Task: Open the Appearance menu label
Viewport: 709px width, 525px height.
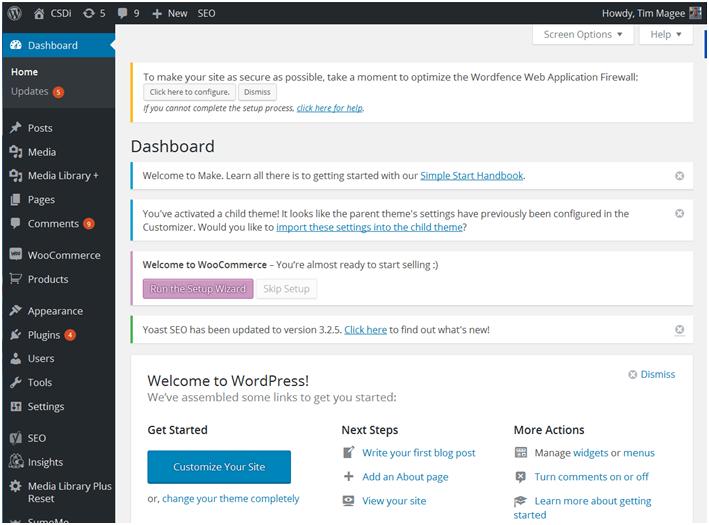Action: coord(55,311)
